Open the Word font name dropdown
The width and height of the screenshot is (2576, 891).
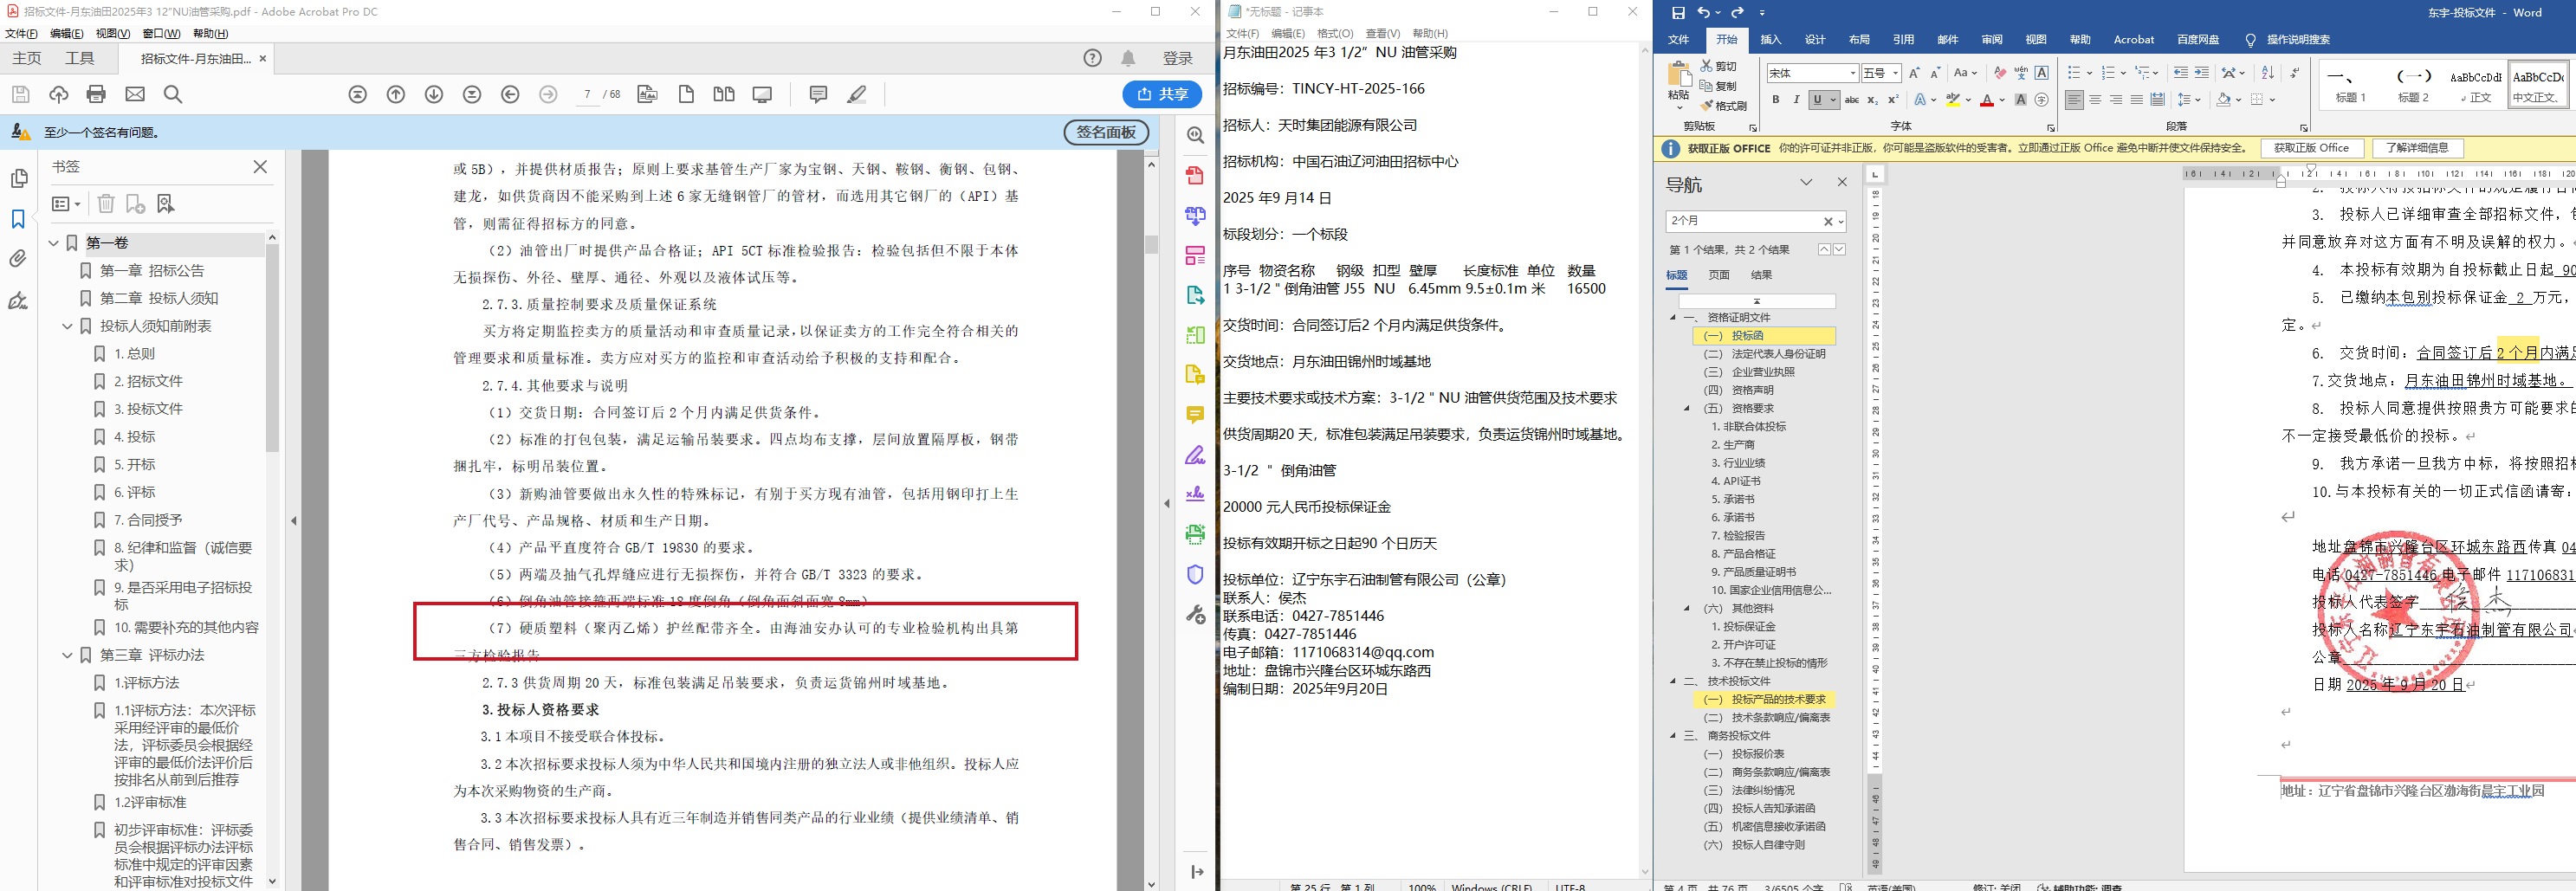pos(1852,73)
